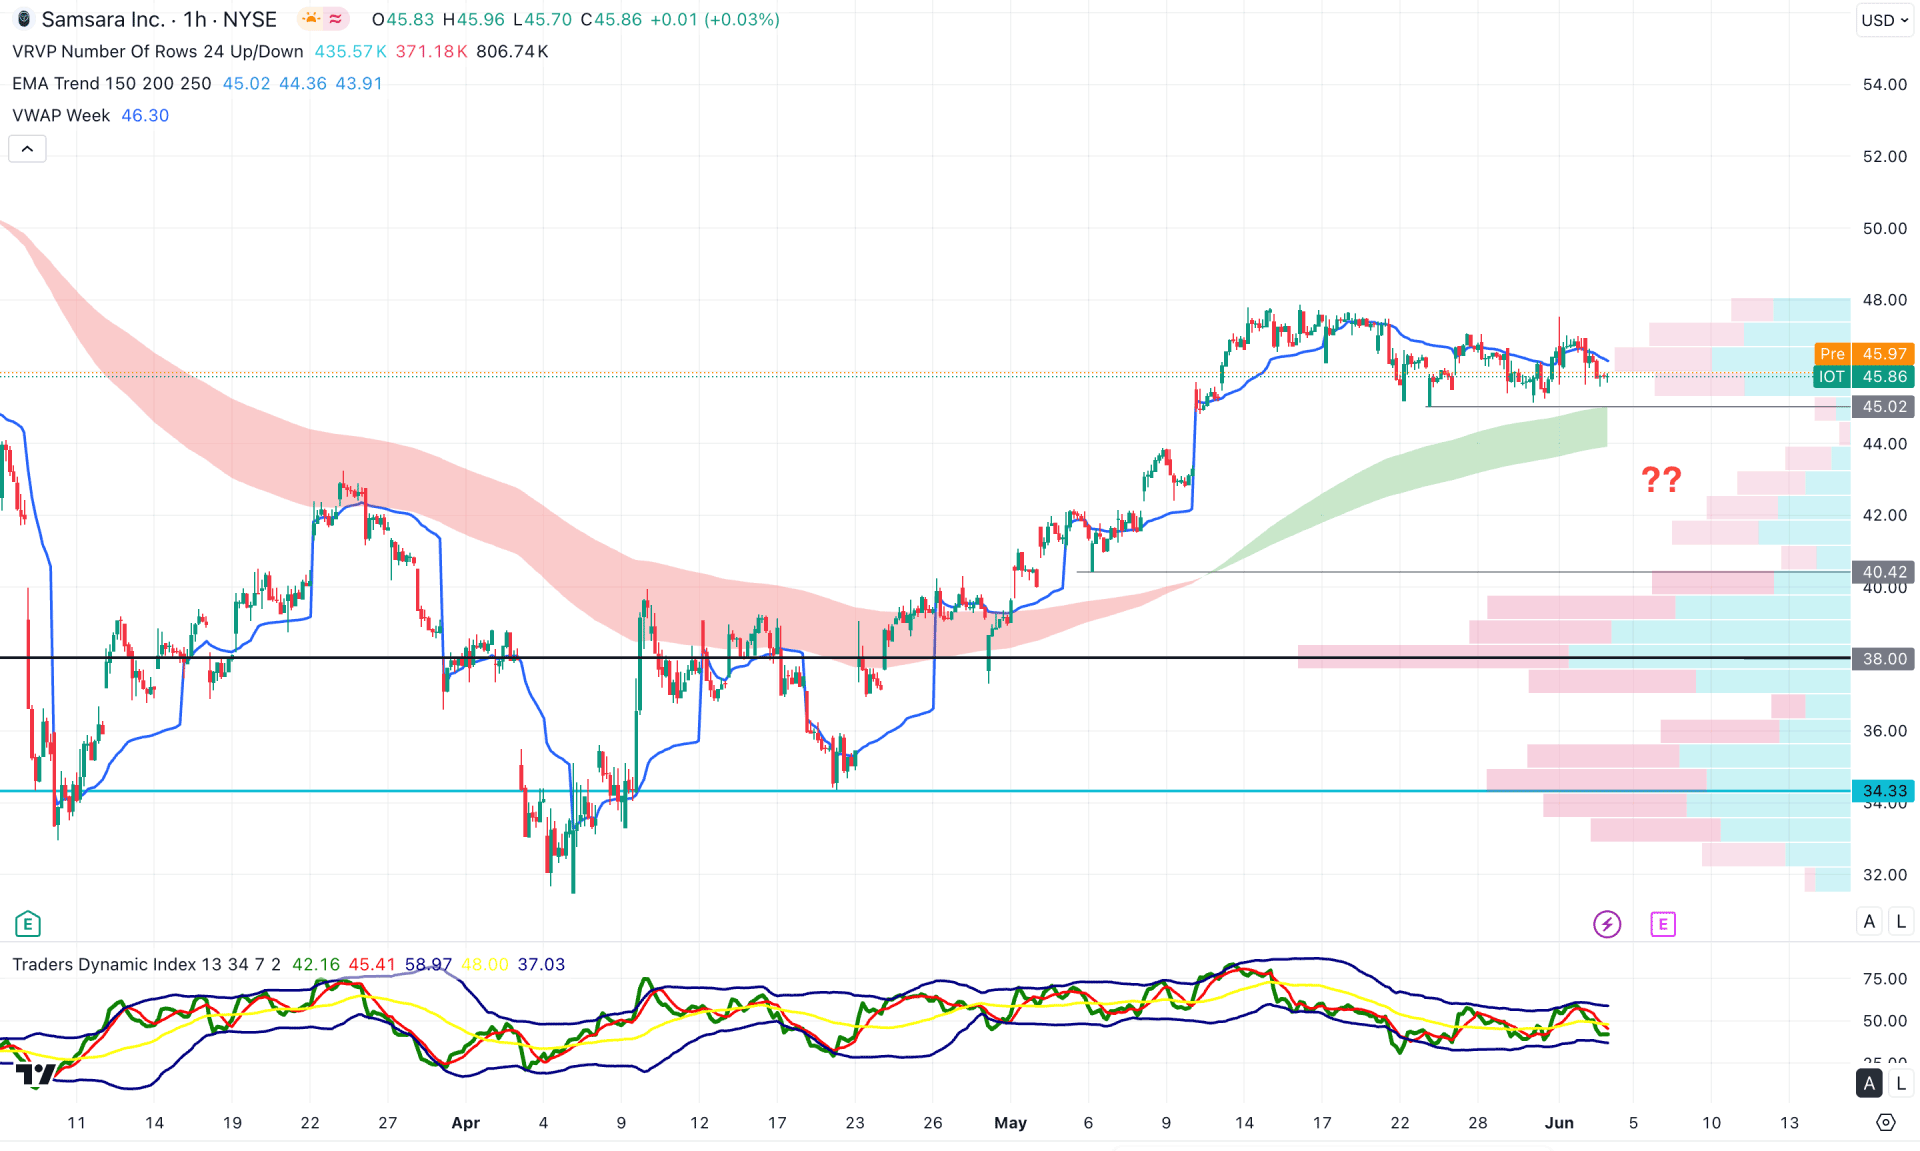The height and width of the screenshot is (1151, 1920).
Task: Click the Pre 45.97 pre-market price label
Action: point(1864,354)
